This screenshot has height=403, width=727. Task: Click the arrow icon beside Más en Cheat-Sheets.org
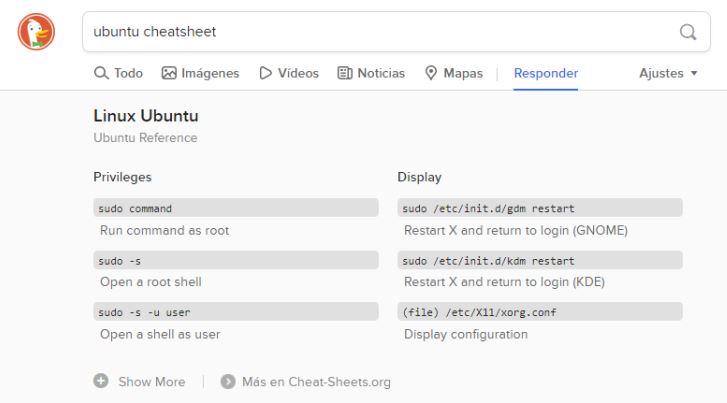pyautogui.click(x=228, y=381)
